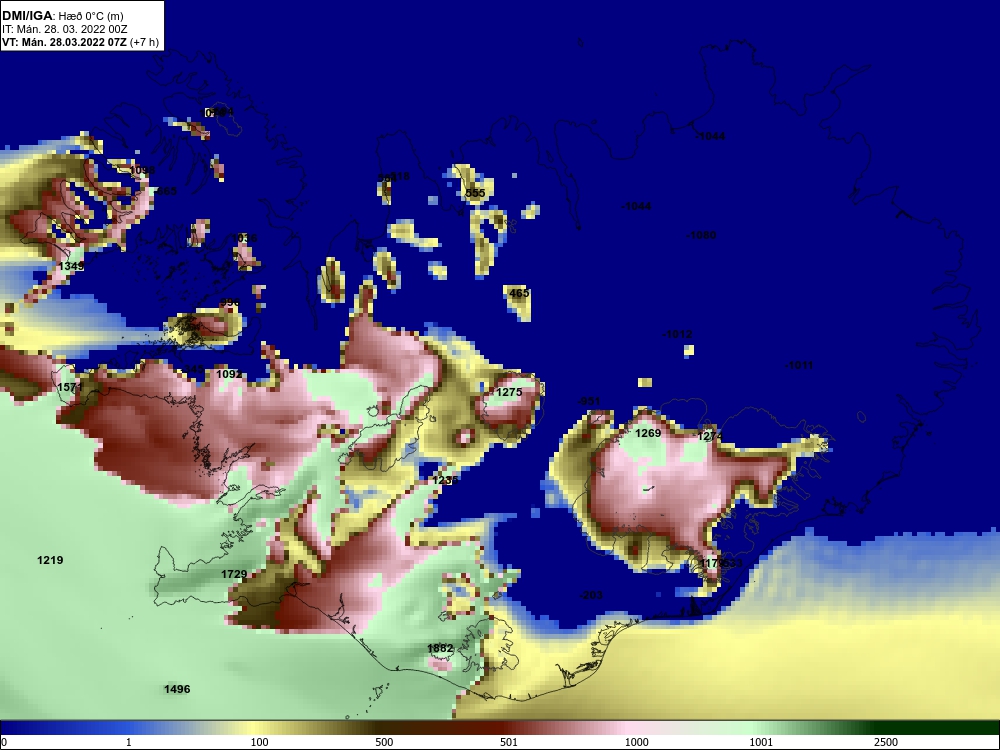Click the map value label 1269
Screen dimensions: 1000x750
[648, 433]
